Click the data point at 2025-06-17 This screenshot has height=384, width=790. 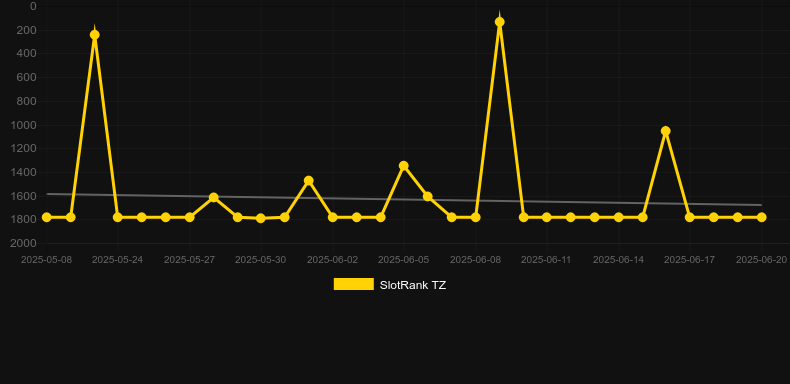point(690,217)
